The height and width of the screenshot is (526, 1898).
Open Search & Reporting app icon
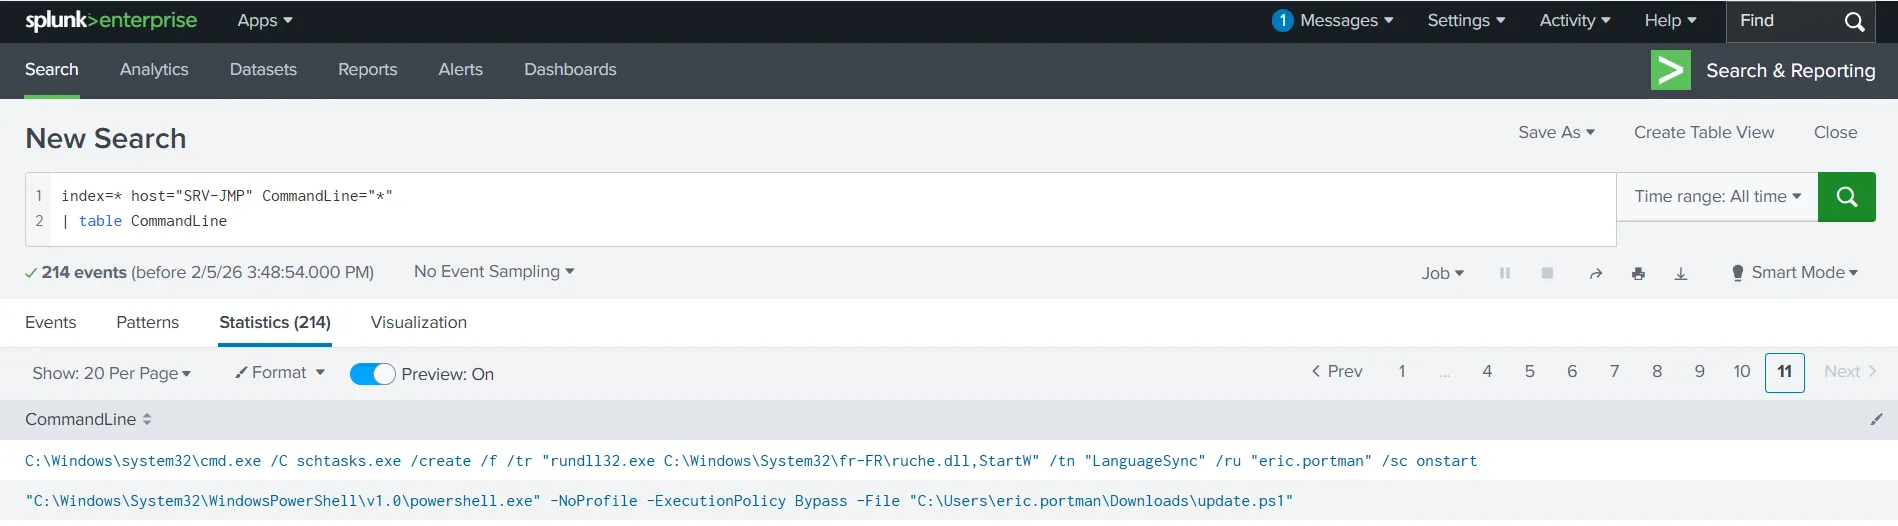click(1670, 70)
